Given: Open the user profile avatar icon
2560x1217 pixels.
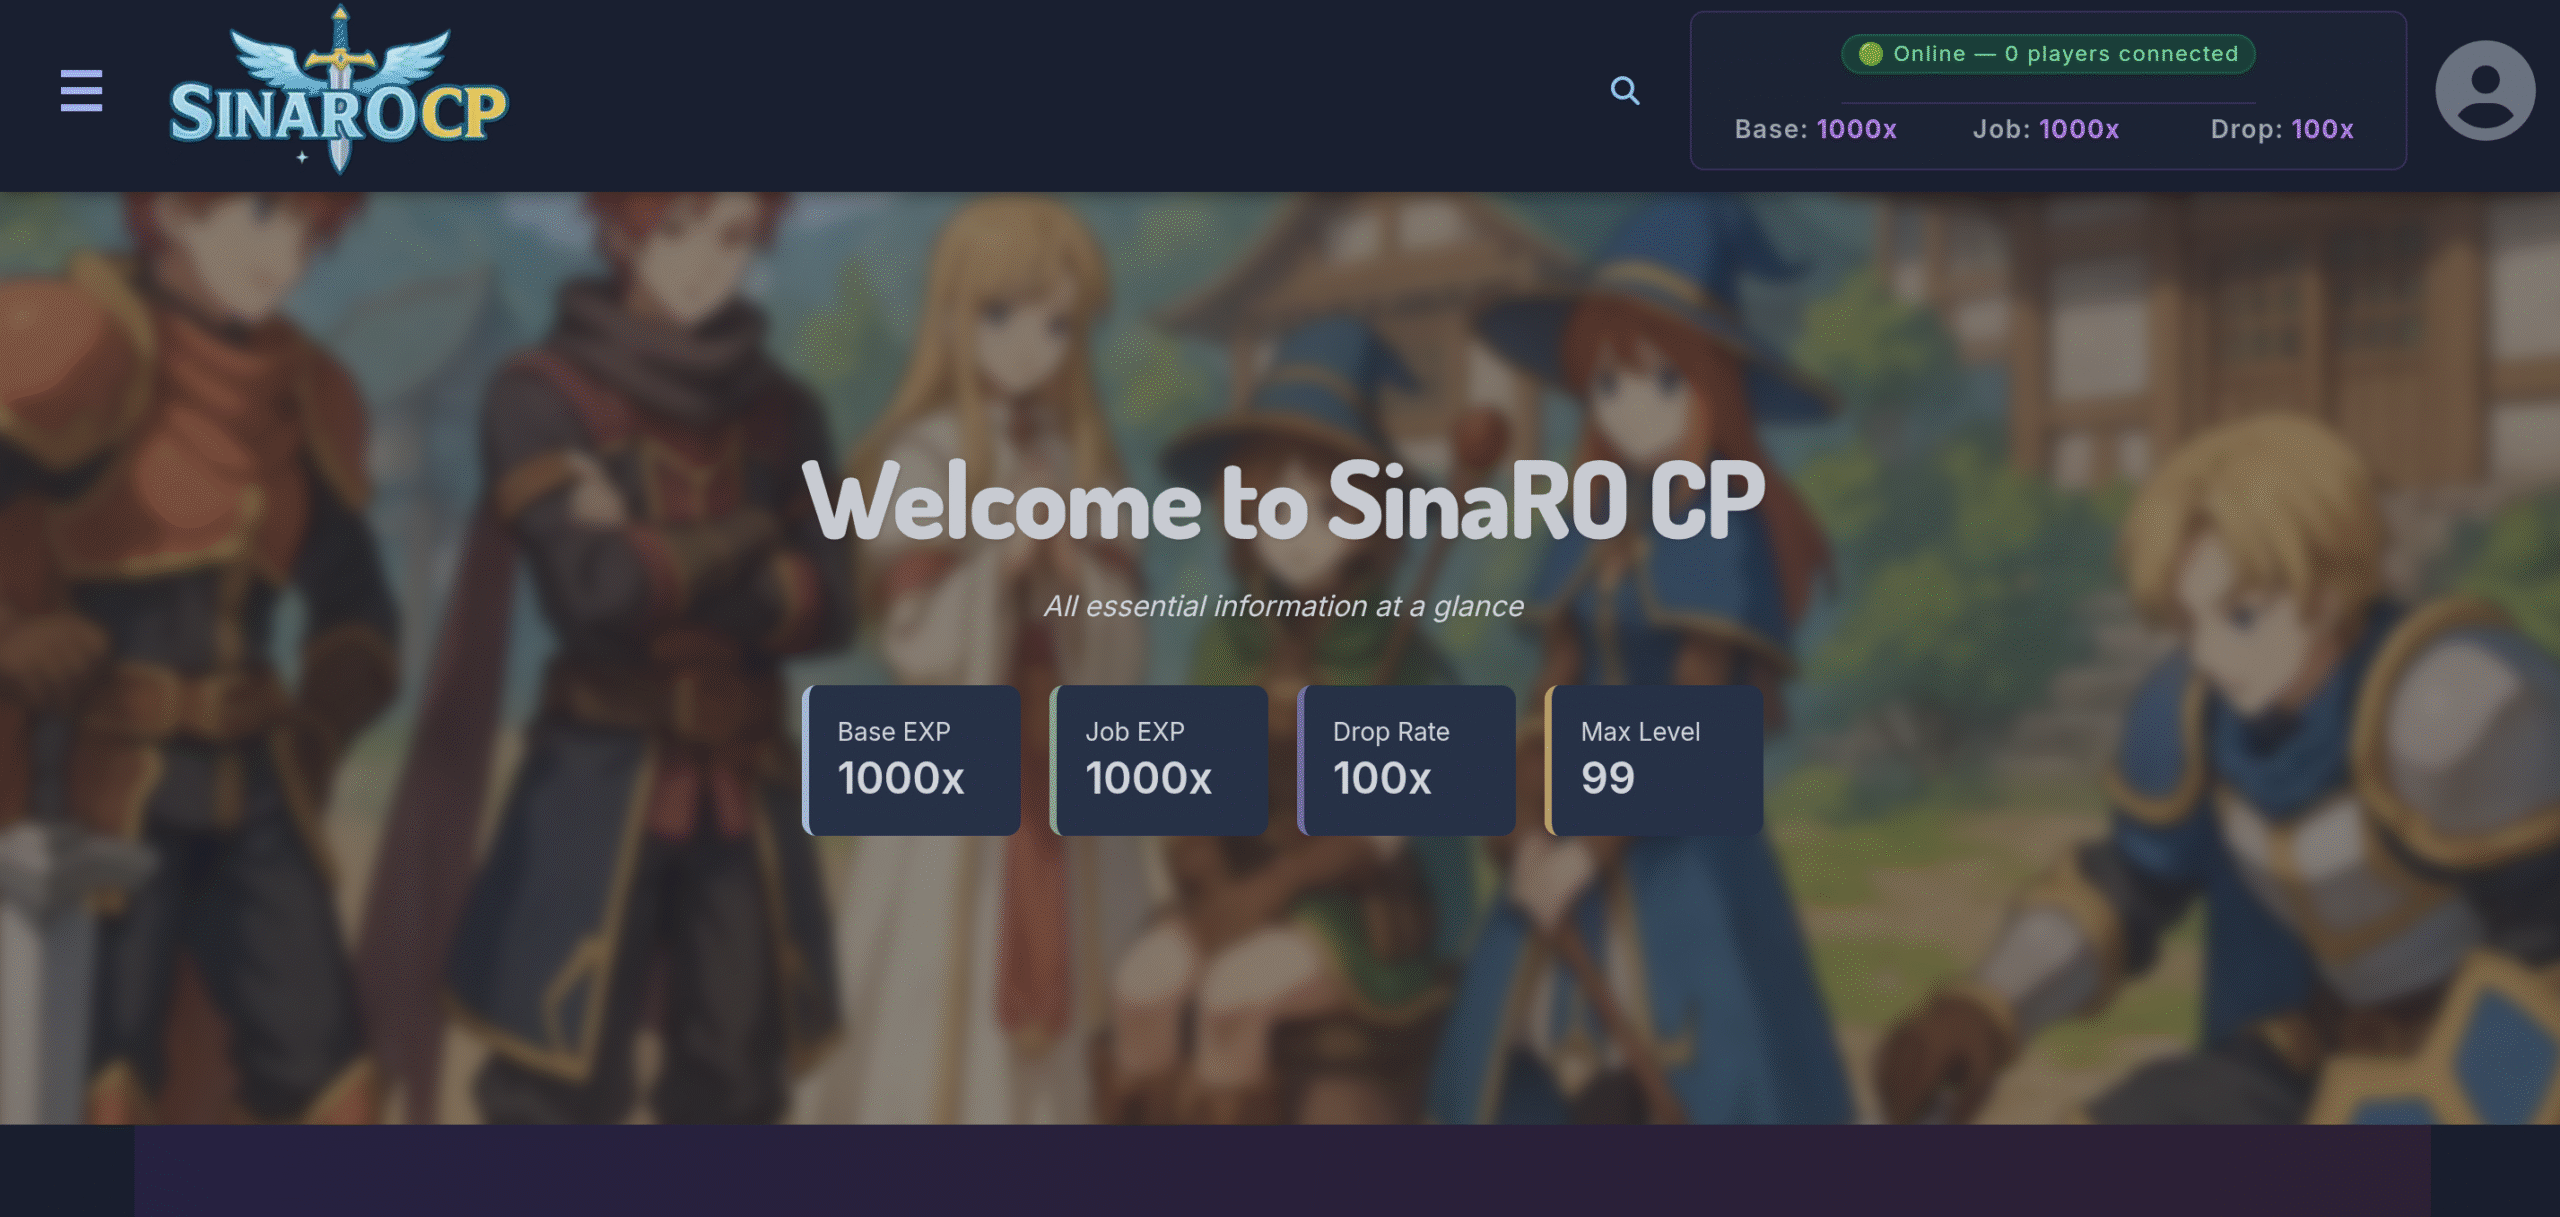Looking at the screenshot, I should pyautogui.click(x=2485, y=91).
